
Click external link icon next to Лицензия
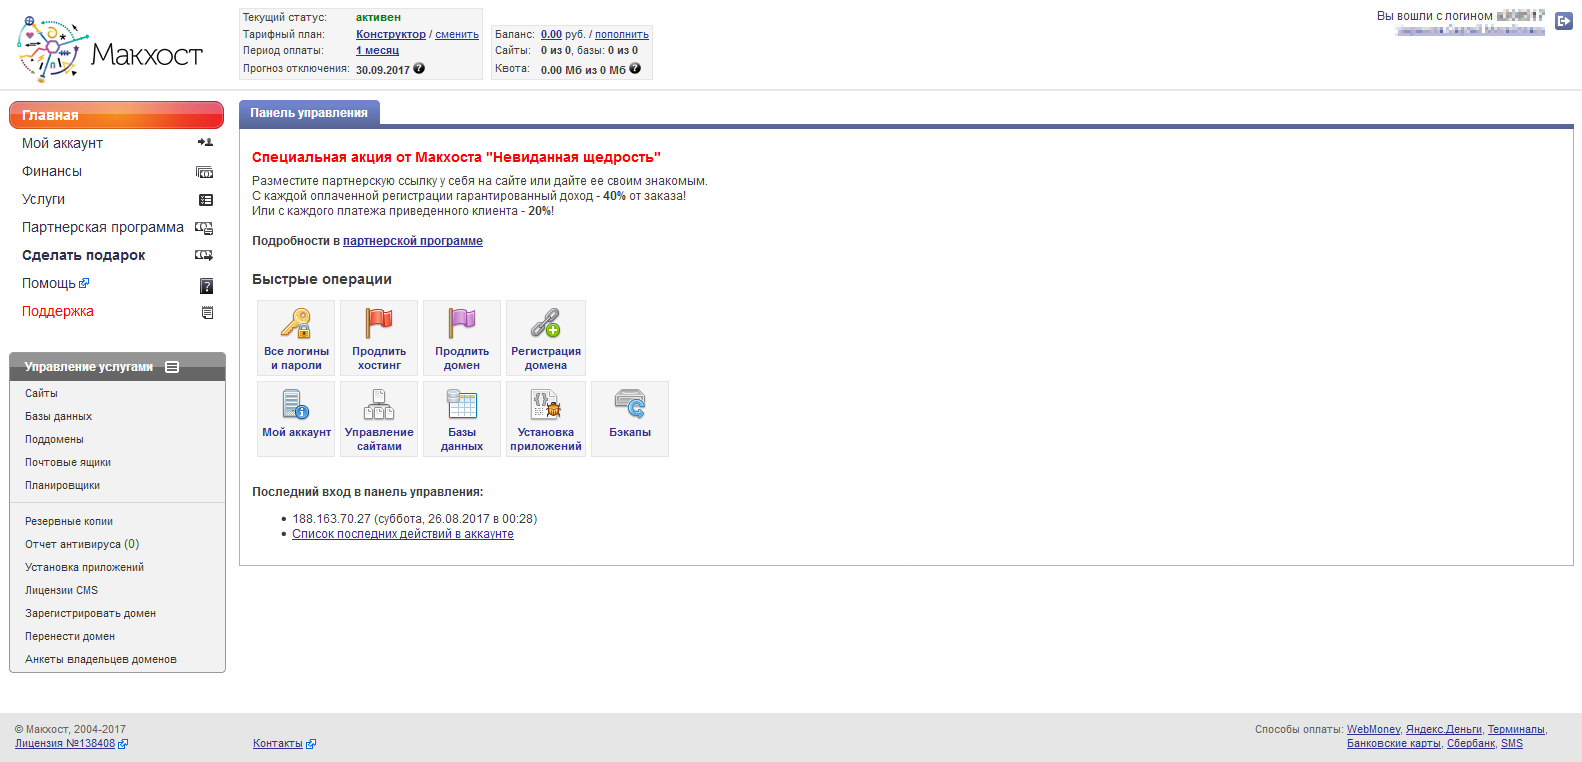tap(123, 744)
